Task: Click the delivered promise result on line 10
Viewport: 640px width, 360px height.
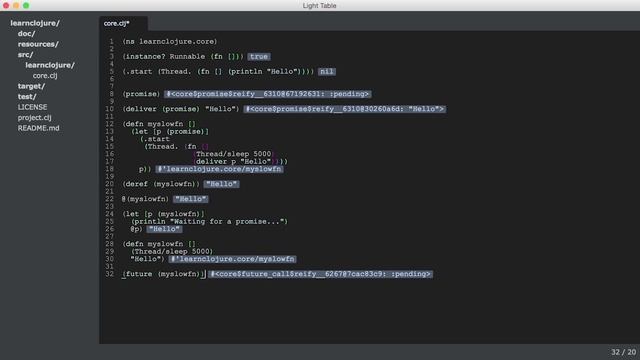Action: 344,109
